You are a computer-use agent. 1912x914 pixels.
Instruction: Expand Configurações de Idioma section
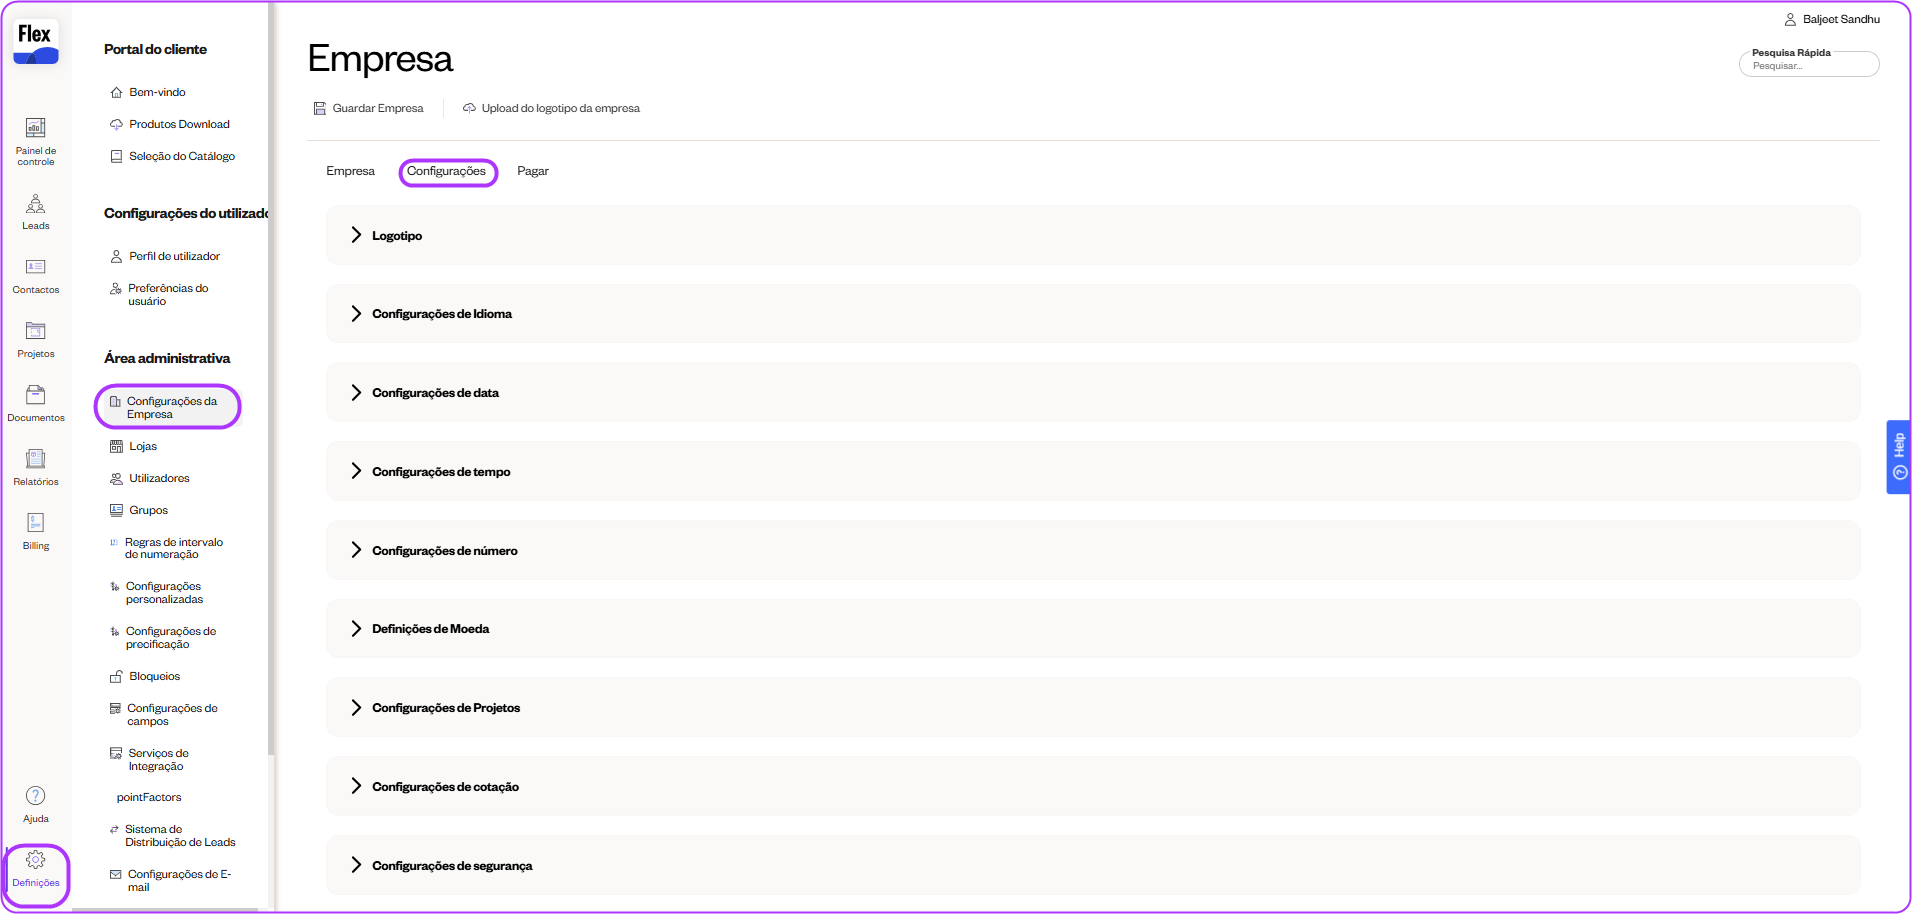[441, 314]
